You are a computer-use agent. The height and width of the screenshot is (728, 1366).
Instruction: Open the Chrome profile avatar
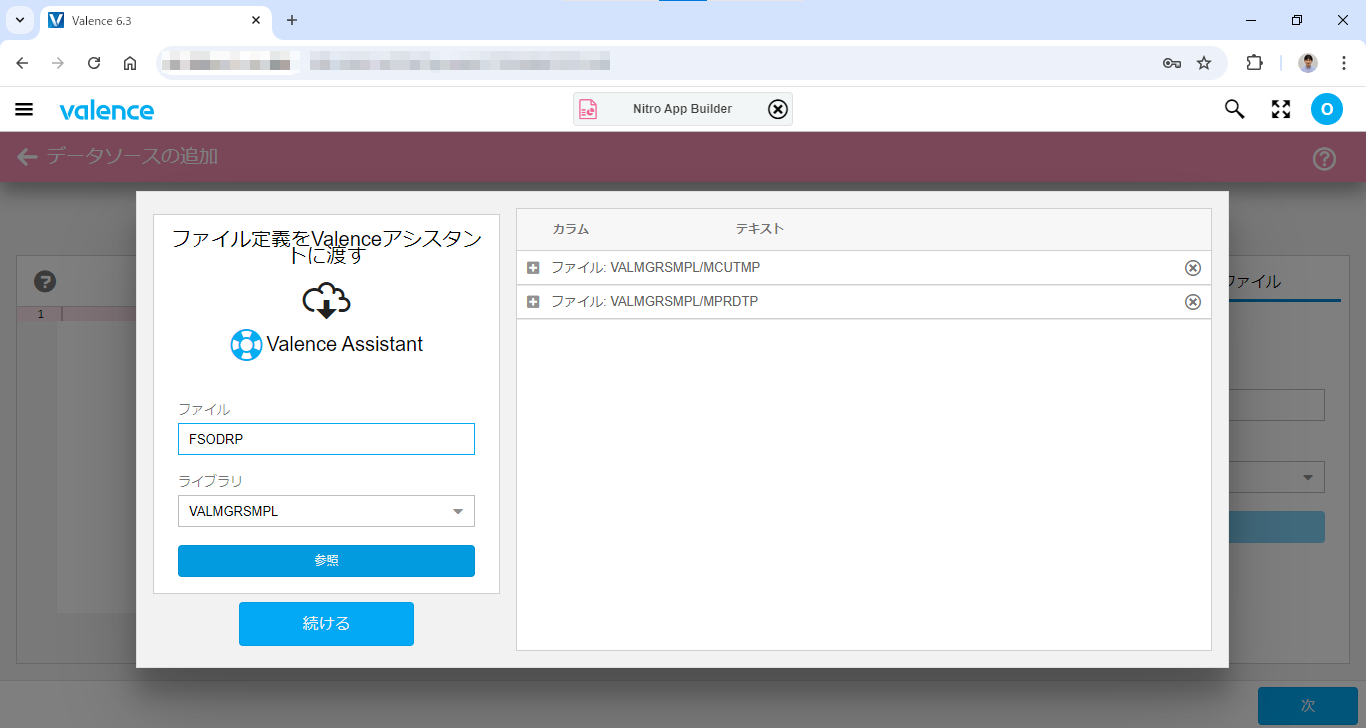pos(1308,63)
